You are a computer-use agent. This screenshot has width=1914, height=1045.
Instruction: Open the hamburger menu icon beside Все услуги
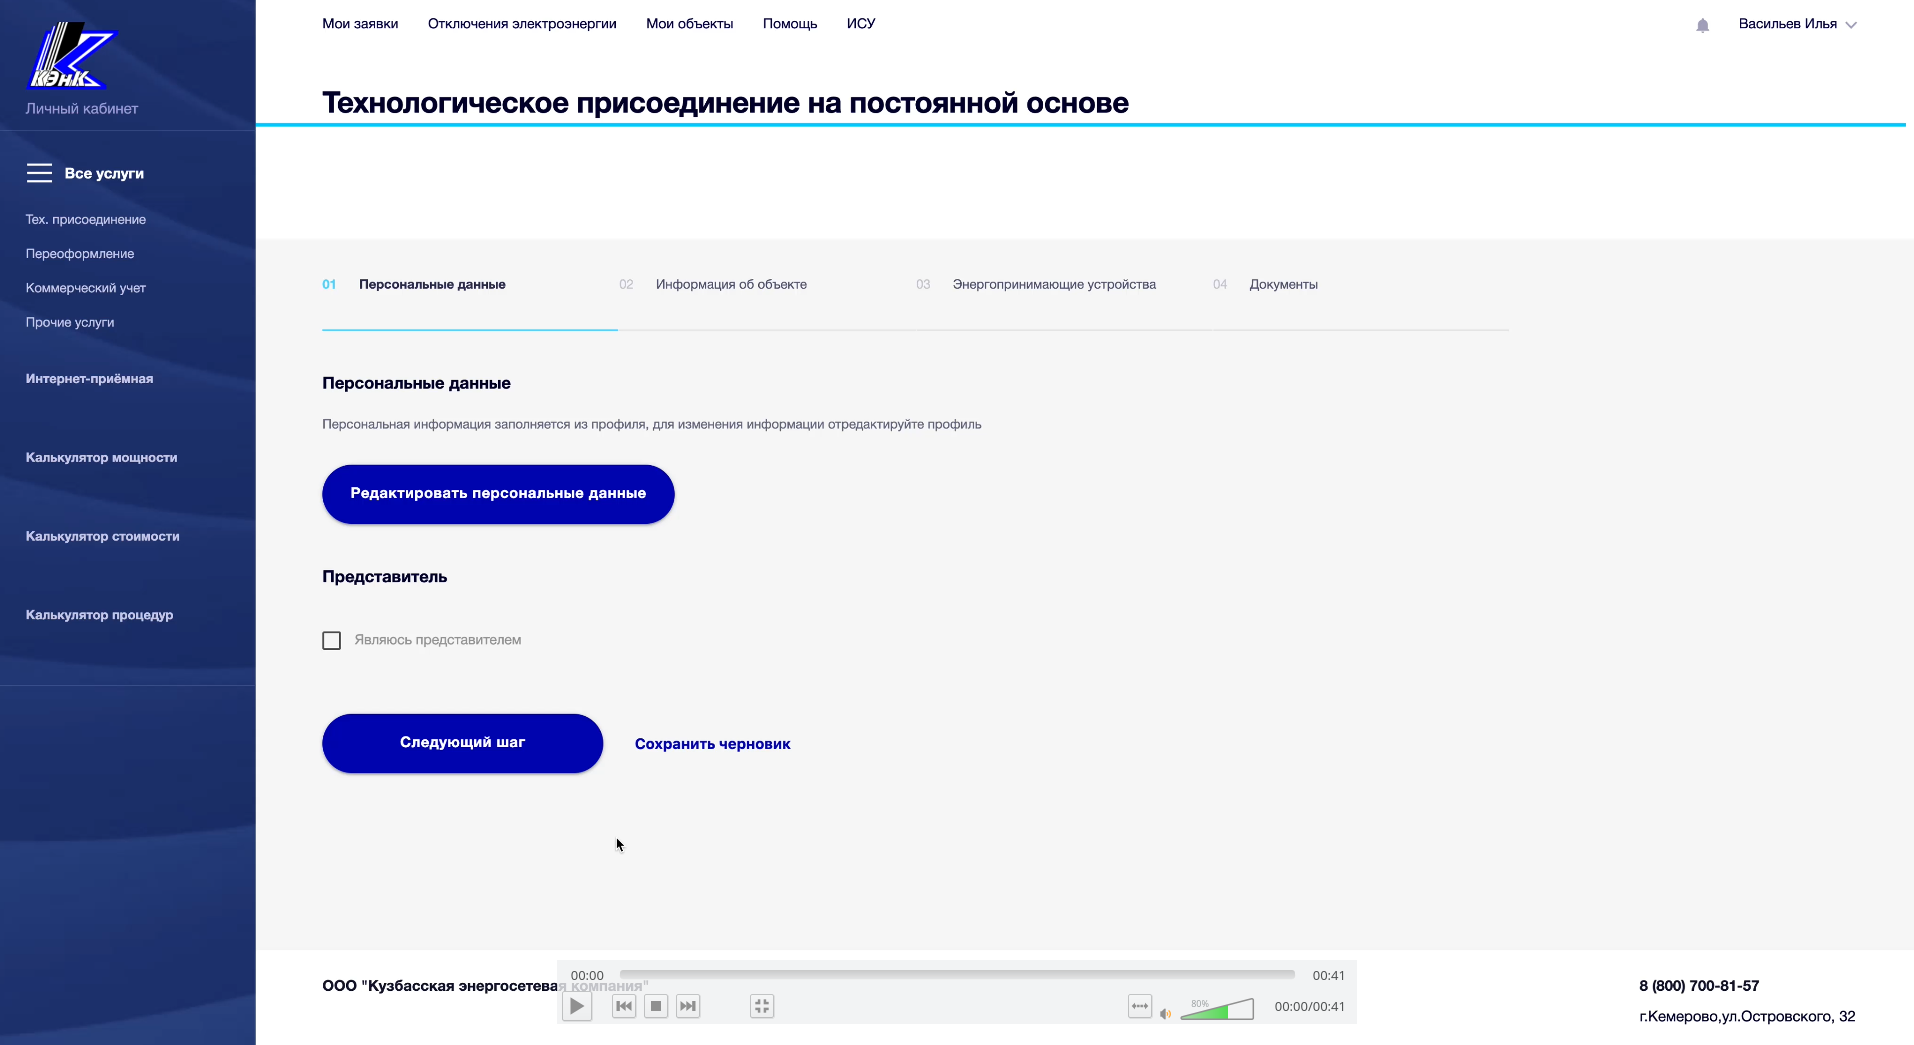(39, 173)
